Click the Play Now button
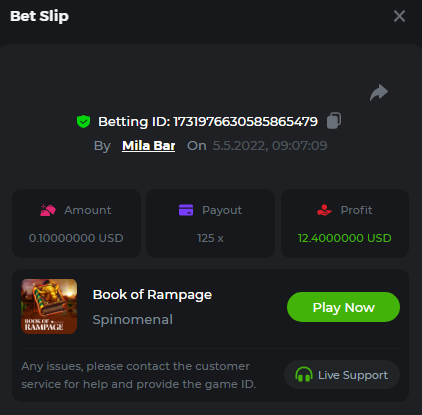 (x=343, y=307)
